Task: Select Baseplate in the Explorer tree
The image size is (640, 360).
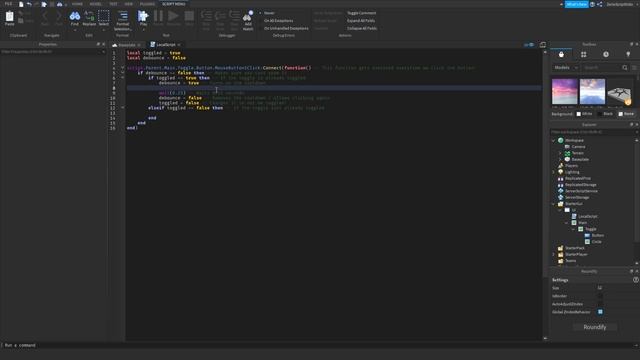Action: pyautogui.click(x=580, y=159)
